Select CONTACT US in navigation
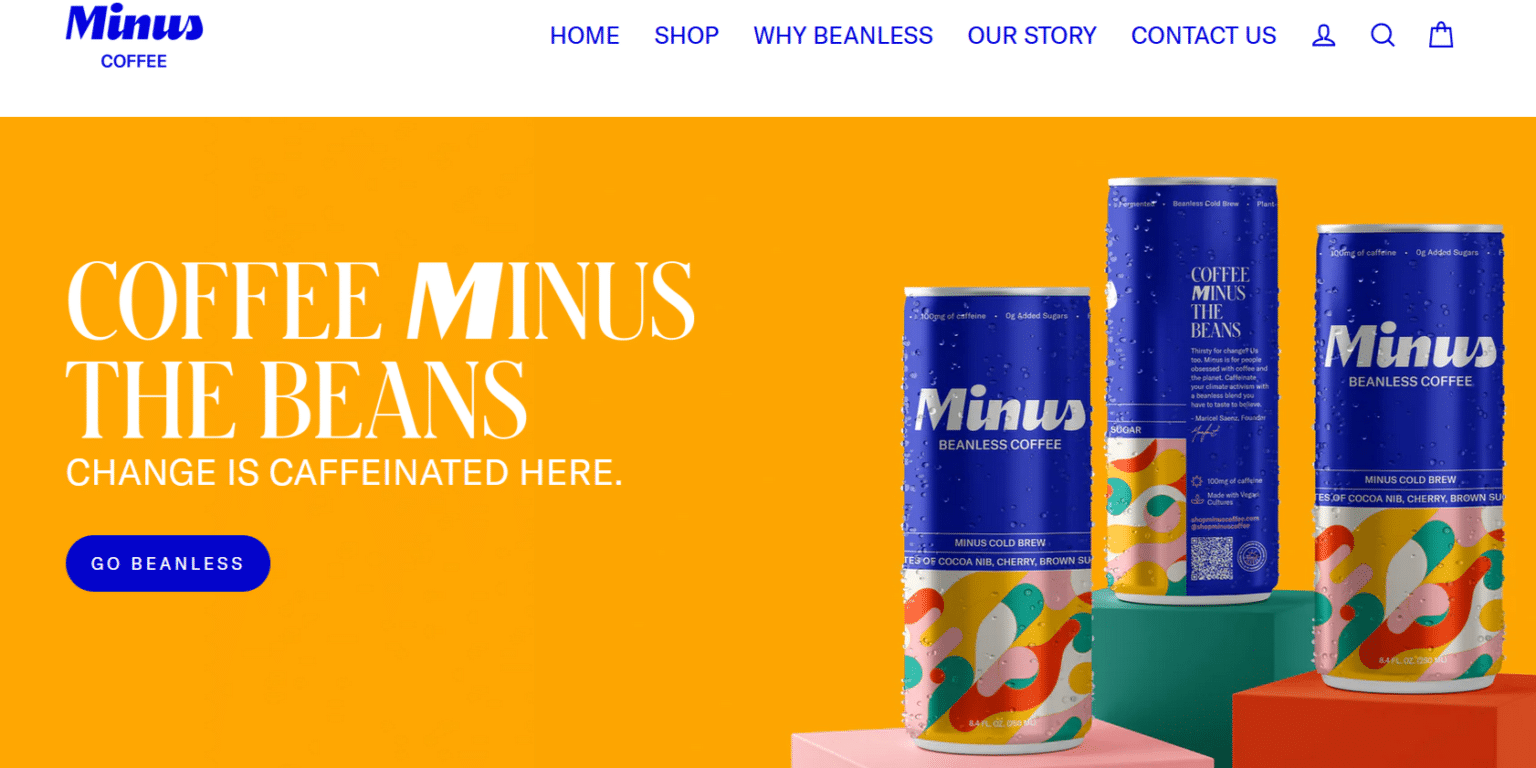1536x768 pixels. 1204,36
